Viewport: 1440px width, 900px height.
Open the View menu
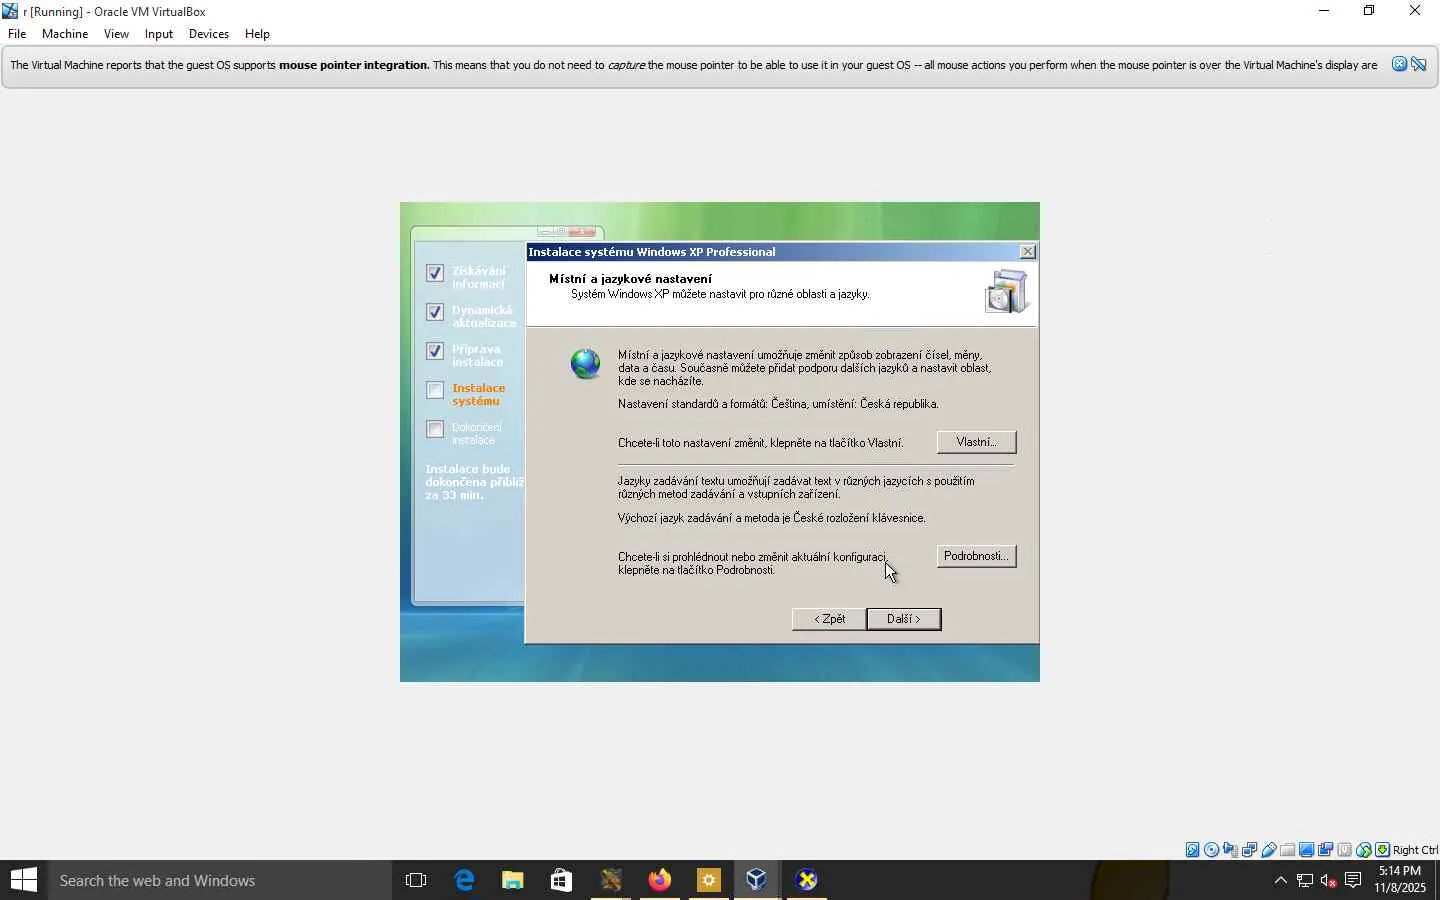click(x=116, y=34)
